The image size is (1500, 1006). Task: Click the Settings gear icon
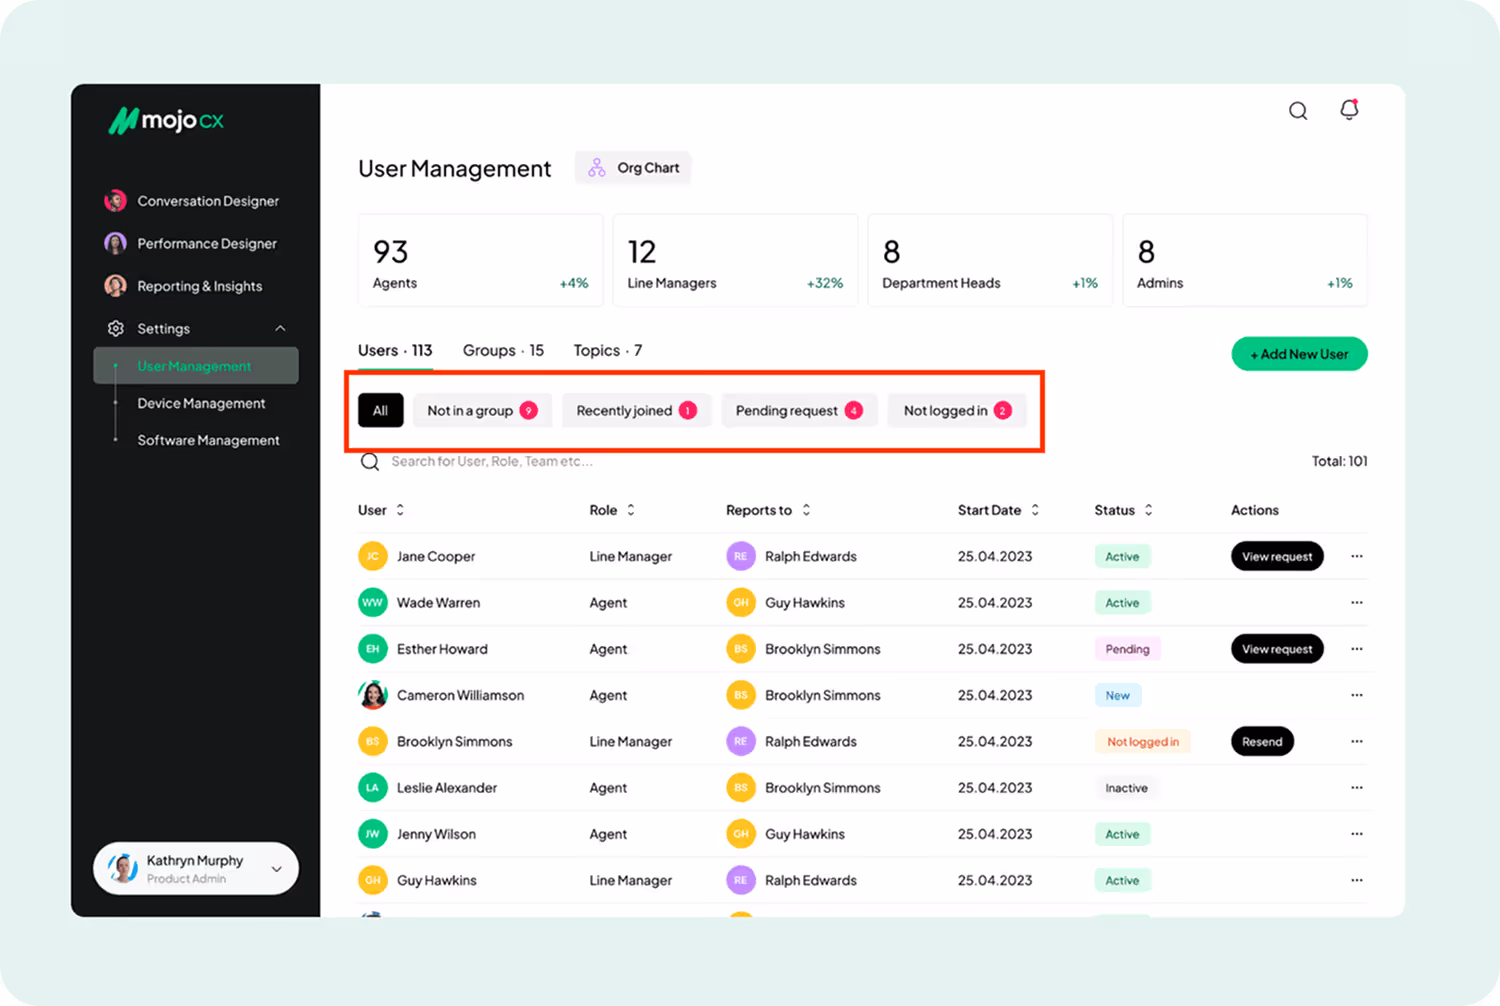[115, 328]
